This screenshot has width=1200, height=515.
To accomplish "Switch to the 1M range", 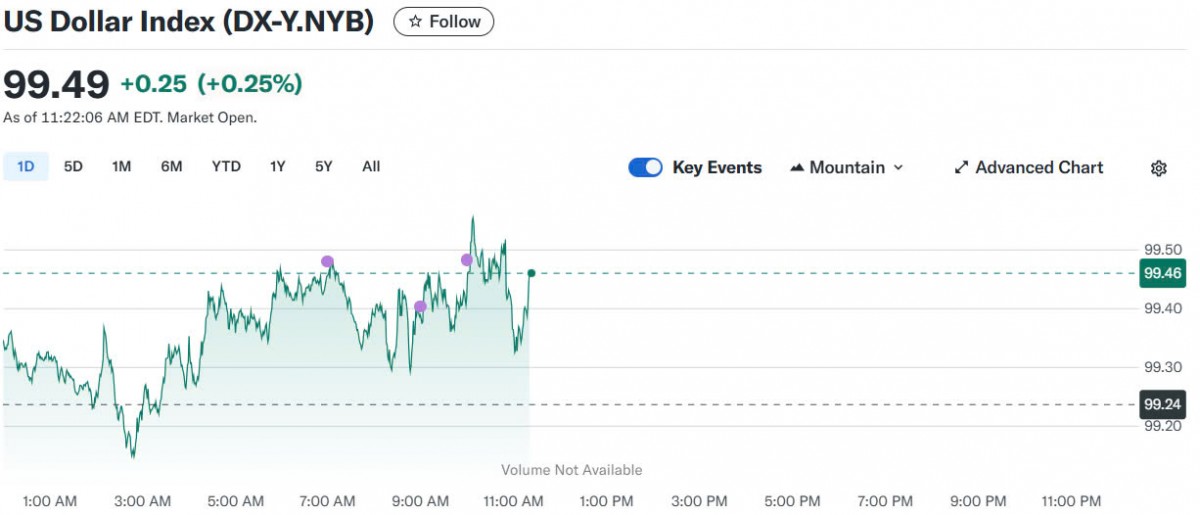I will click(x=121, y=167).
